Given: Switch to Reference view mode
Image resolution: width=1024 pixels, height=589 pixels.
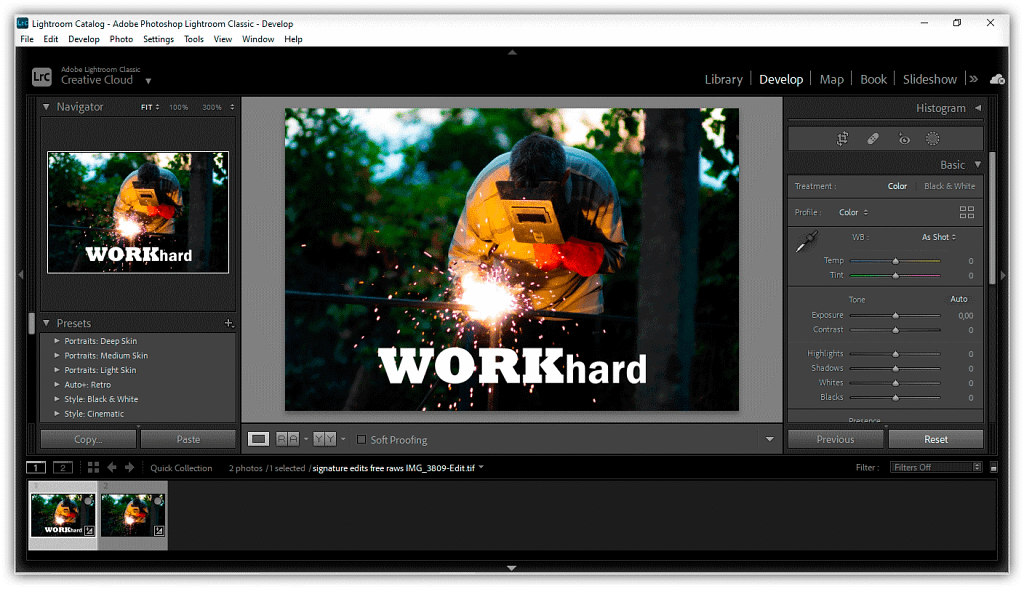Looking at the screenshot, I should (x=287, y=439).
